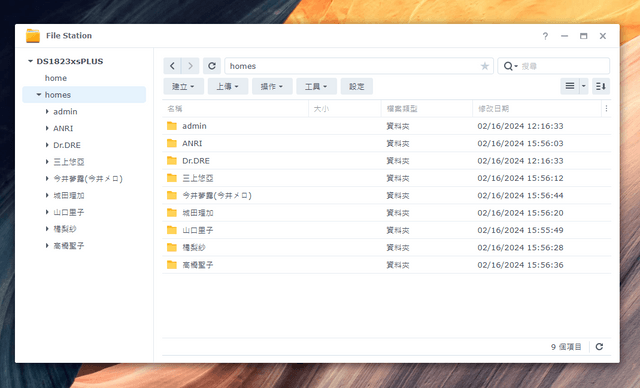Go forward with the right arrow navigation button
Image resolution: width=640 pixels, height=388 pixels.
(x=190, y=66)
